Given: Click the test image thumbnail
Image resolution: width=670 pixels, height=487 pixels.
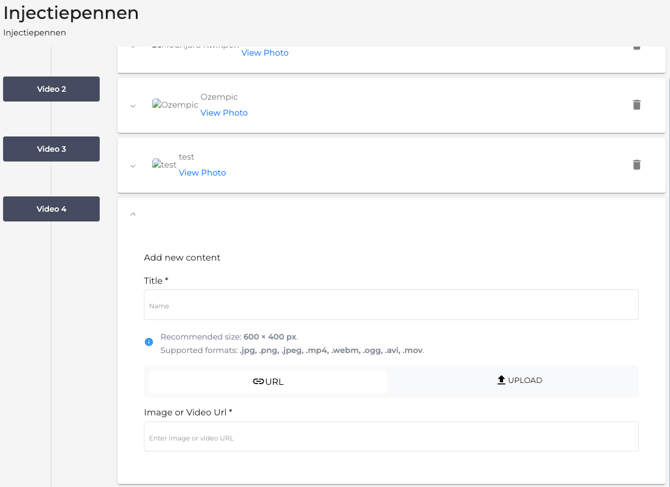Looking at the screenshot, I should click(163, 165).
